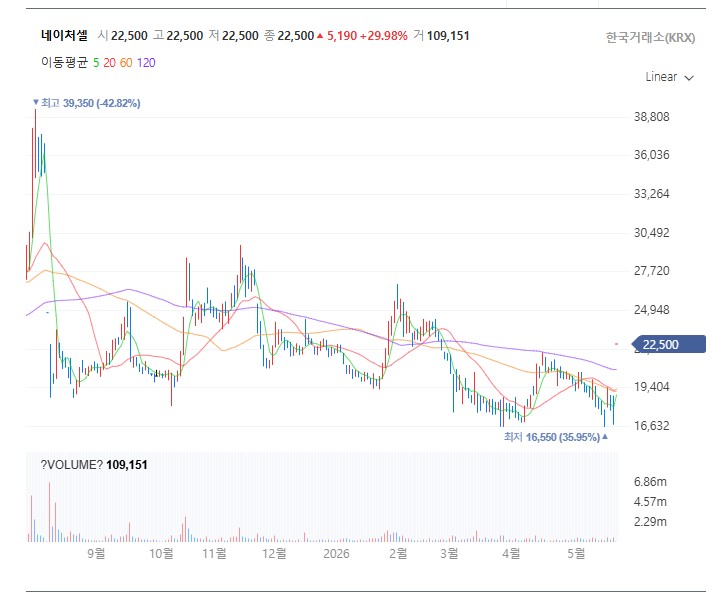Image resolution: width=721 pixels, height=596 pixels.
Task: Click the 2.29m volume axis label
Action: click(650, 522)
